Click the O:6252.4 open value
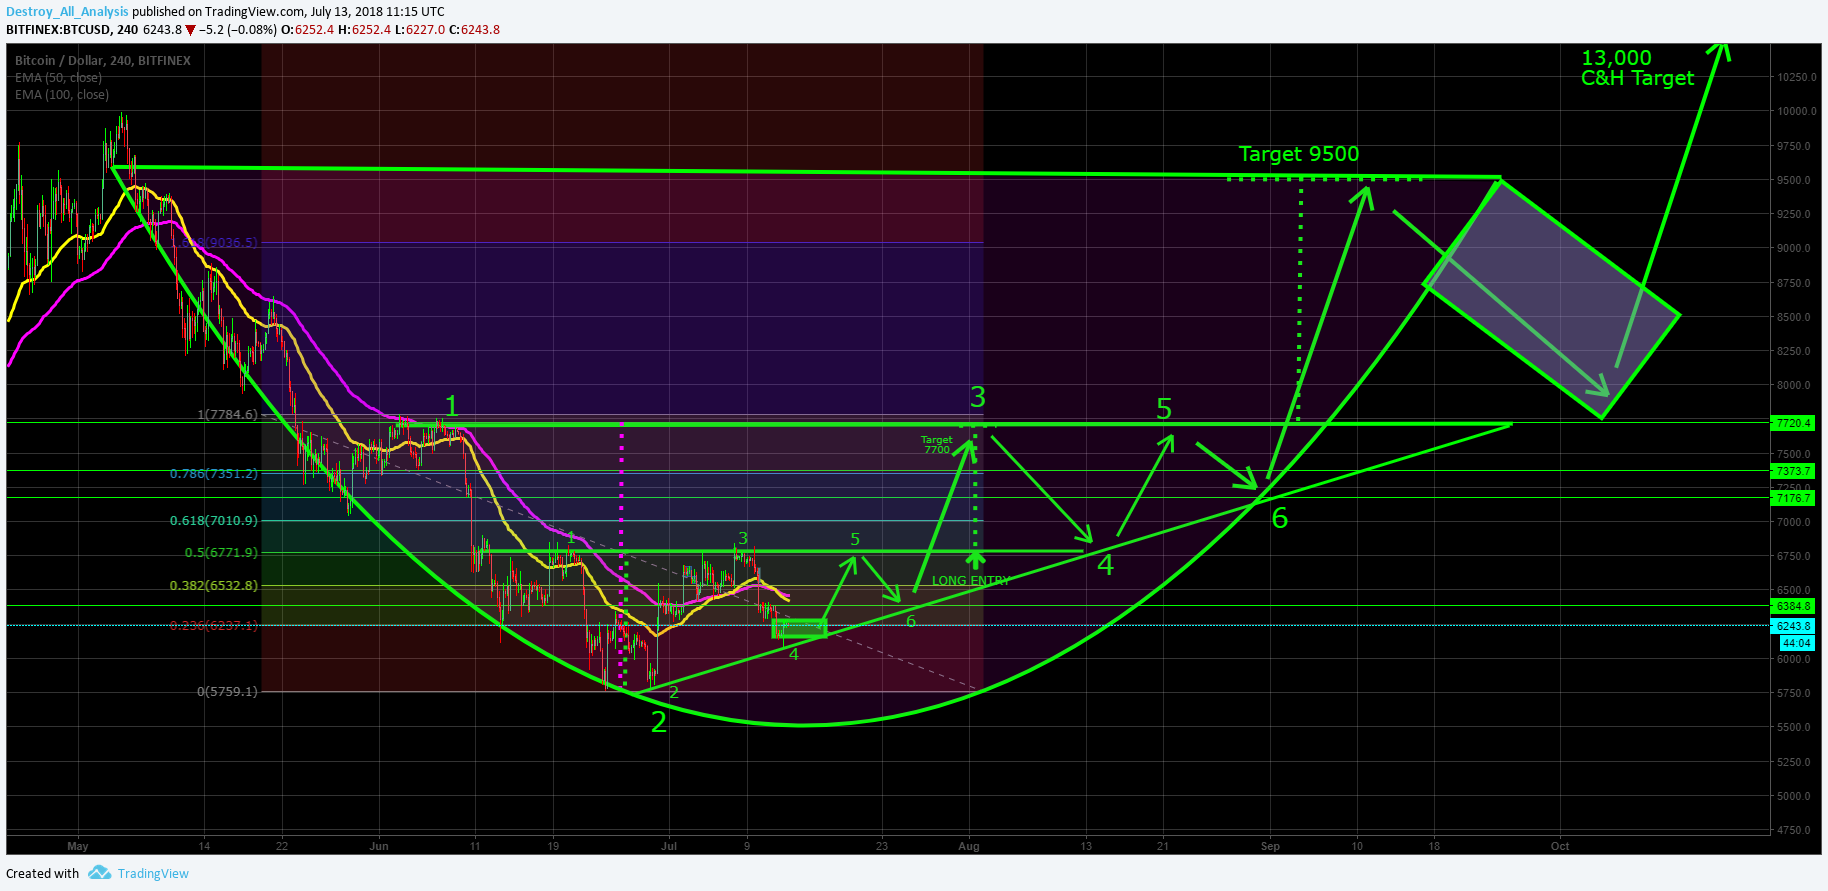 click(307, 30)
